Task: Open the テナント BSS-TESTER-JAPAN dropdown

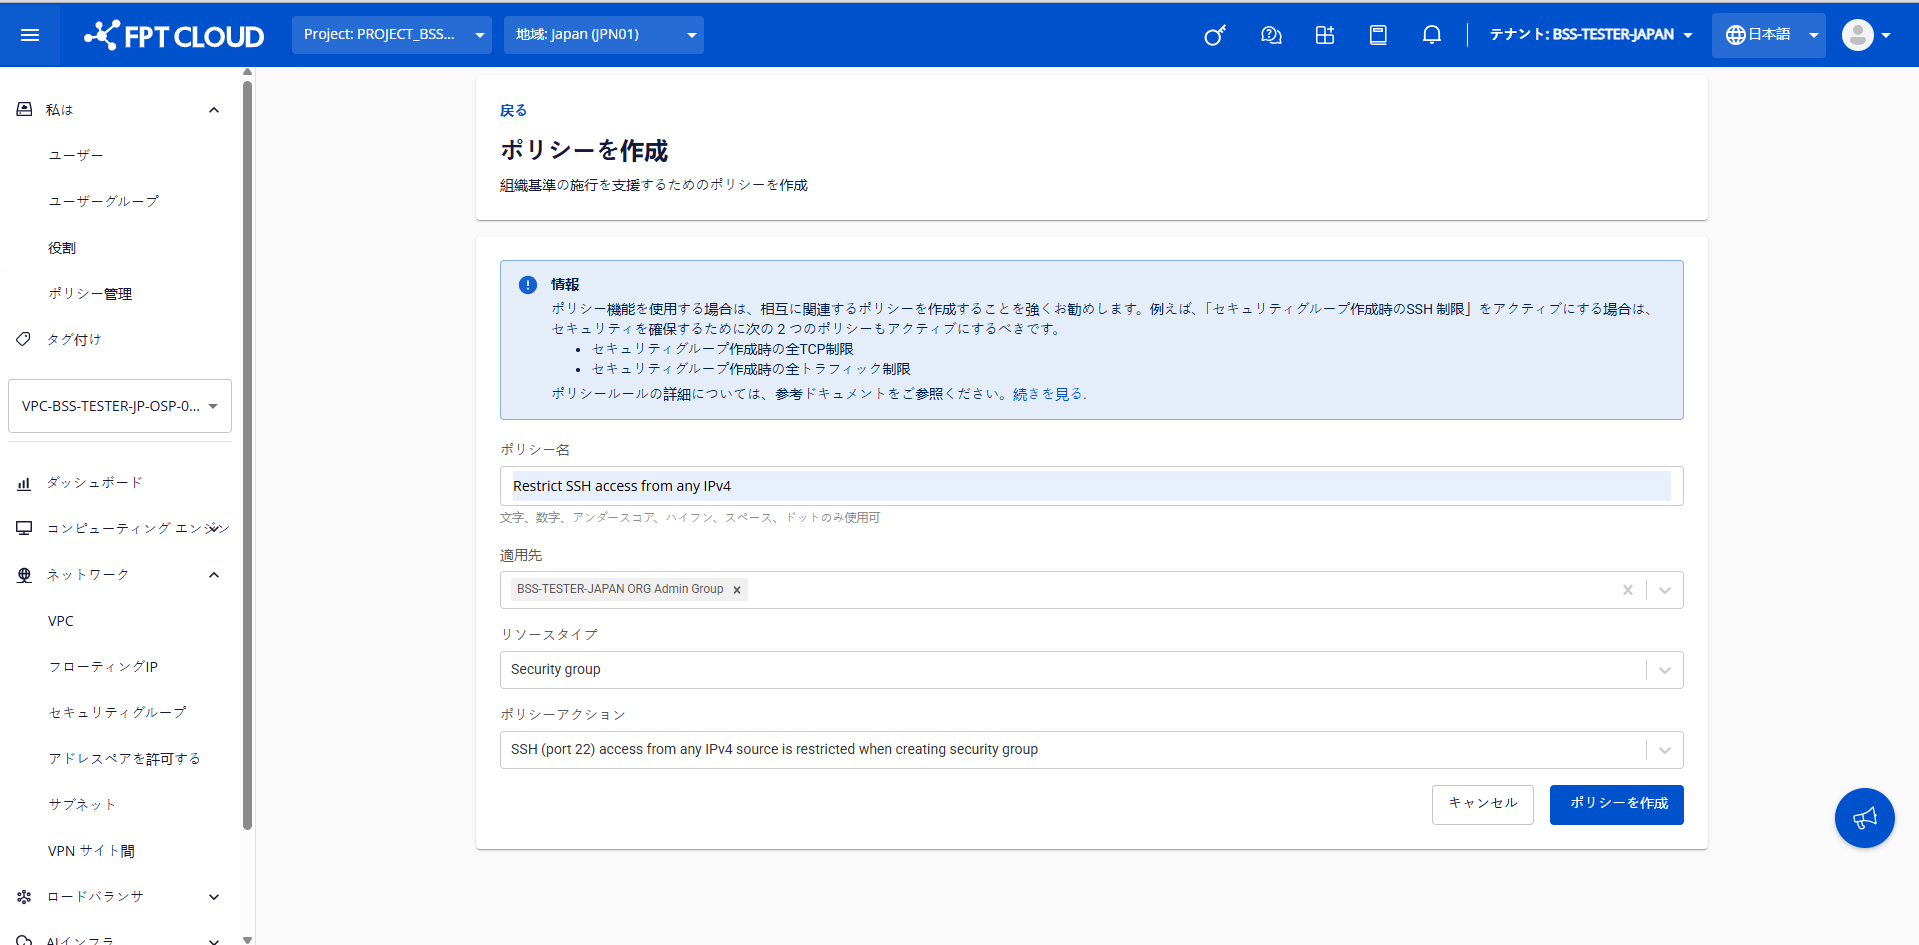Action: 1591,35
